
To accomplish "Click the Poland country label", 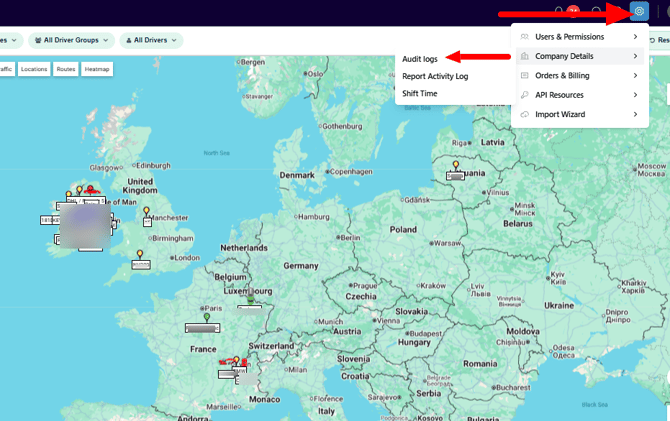I will (403, 230).
